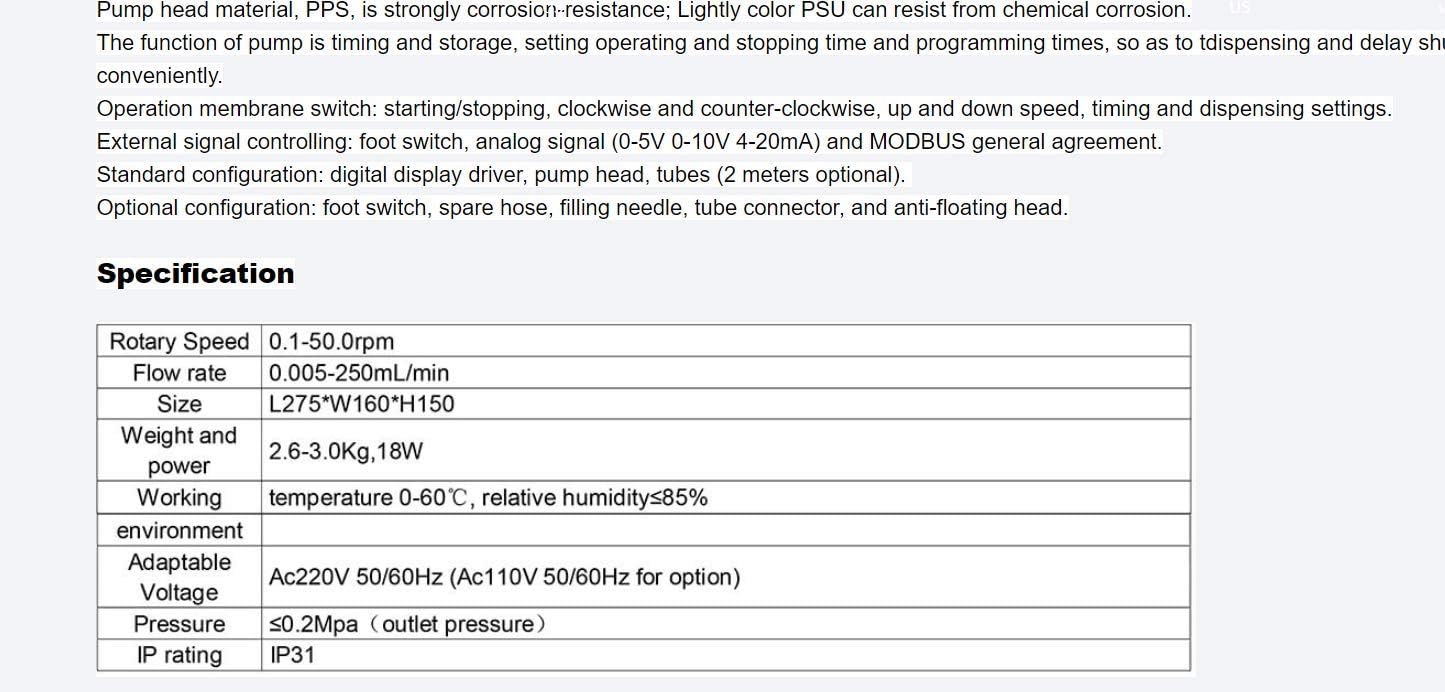The width and height of the screenshot is (1445, 692).
Task: Click the Pressure label cell
Action: [179, 624]
